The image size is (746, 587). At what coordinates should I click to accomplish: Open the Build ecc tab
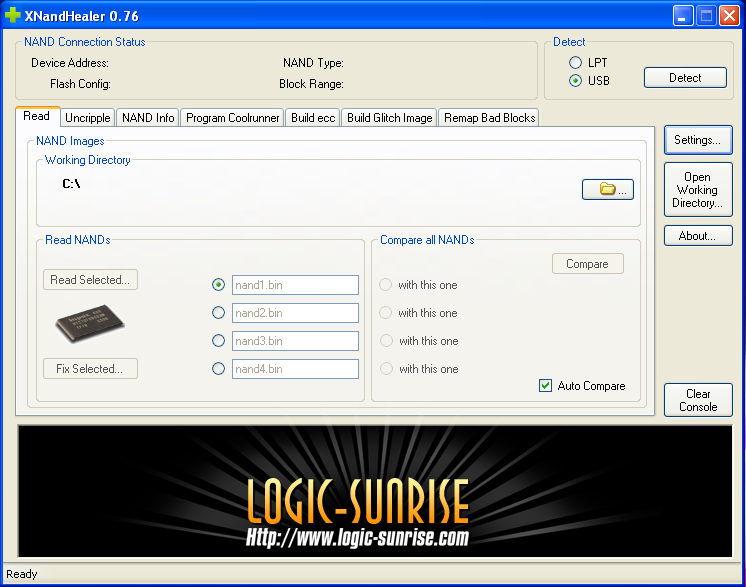(313, 117)
